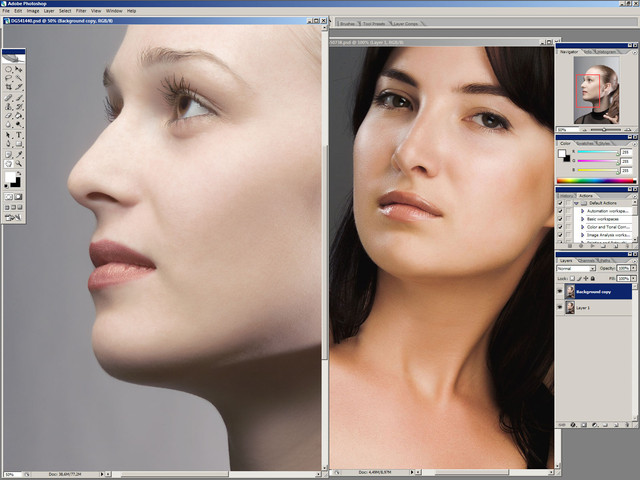The height and width of the screenshot is (480, 640).
Task: Jump to ImageReady button in toolbox
Action: pos(13,217)
